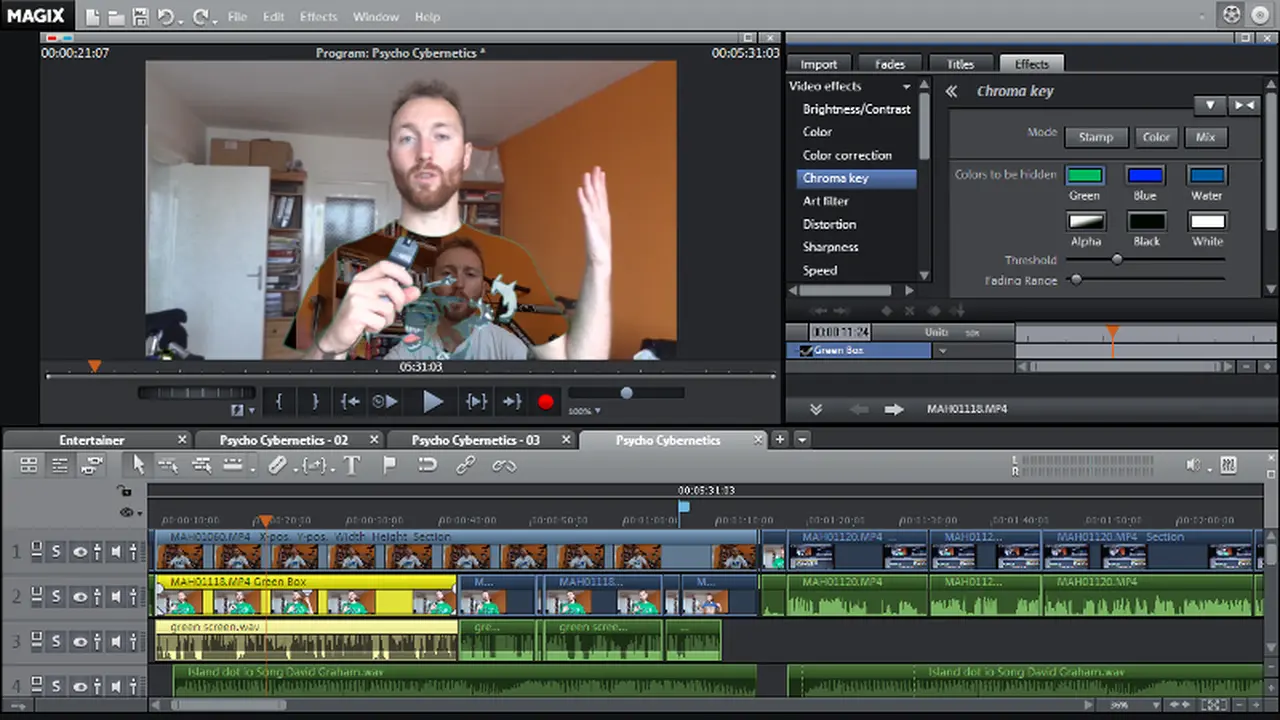Open the Window menu
The image size is (1280, 720).
click(376, 17)
